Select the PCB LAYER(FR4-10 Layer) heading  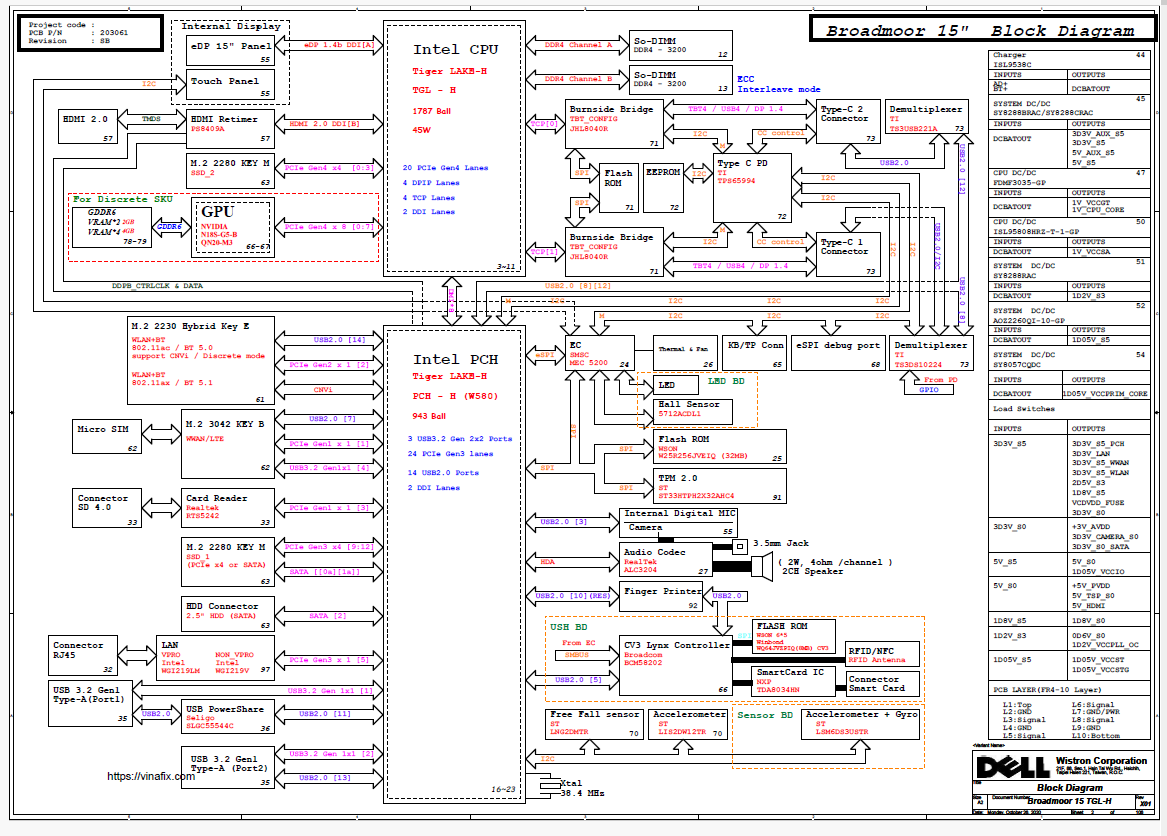click(x=1046, y=690)
